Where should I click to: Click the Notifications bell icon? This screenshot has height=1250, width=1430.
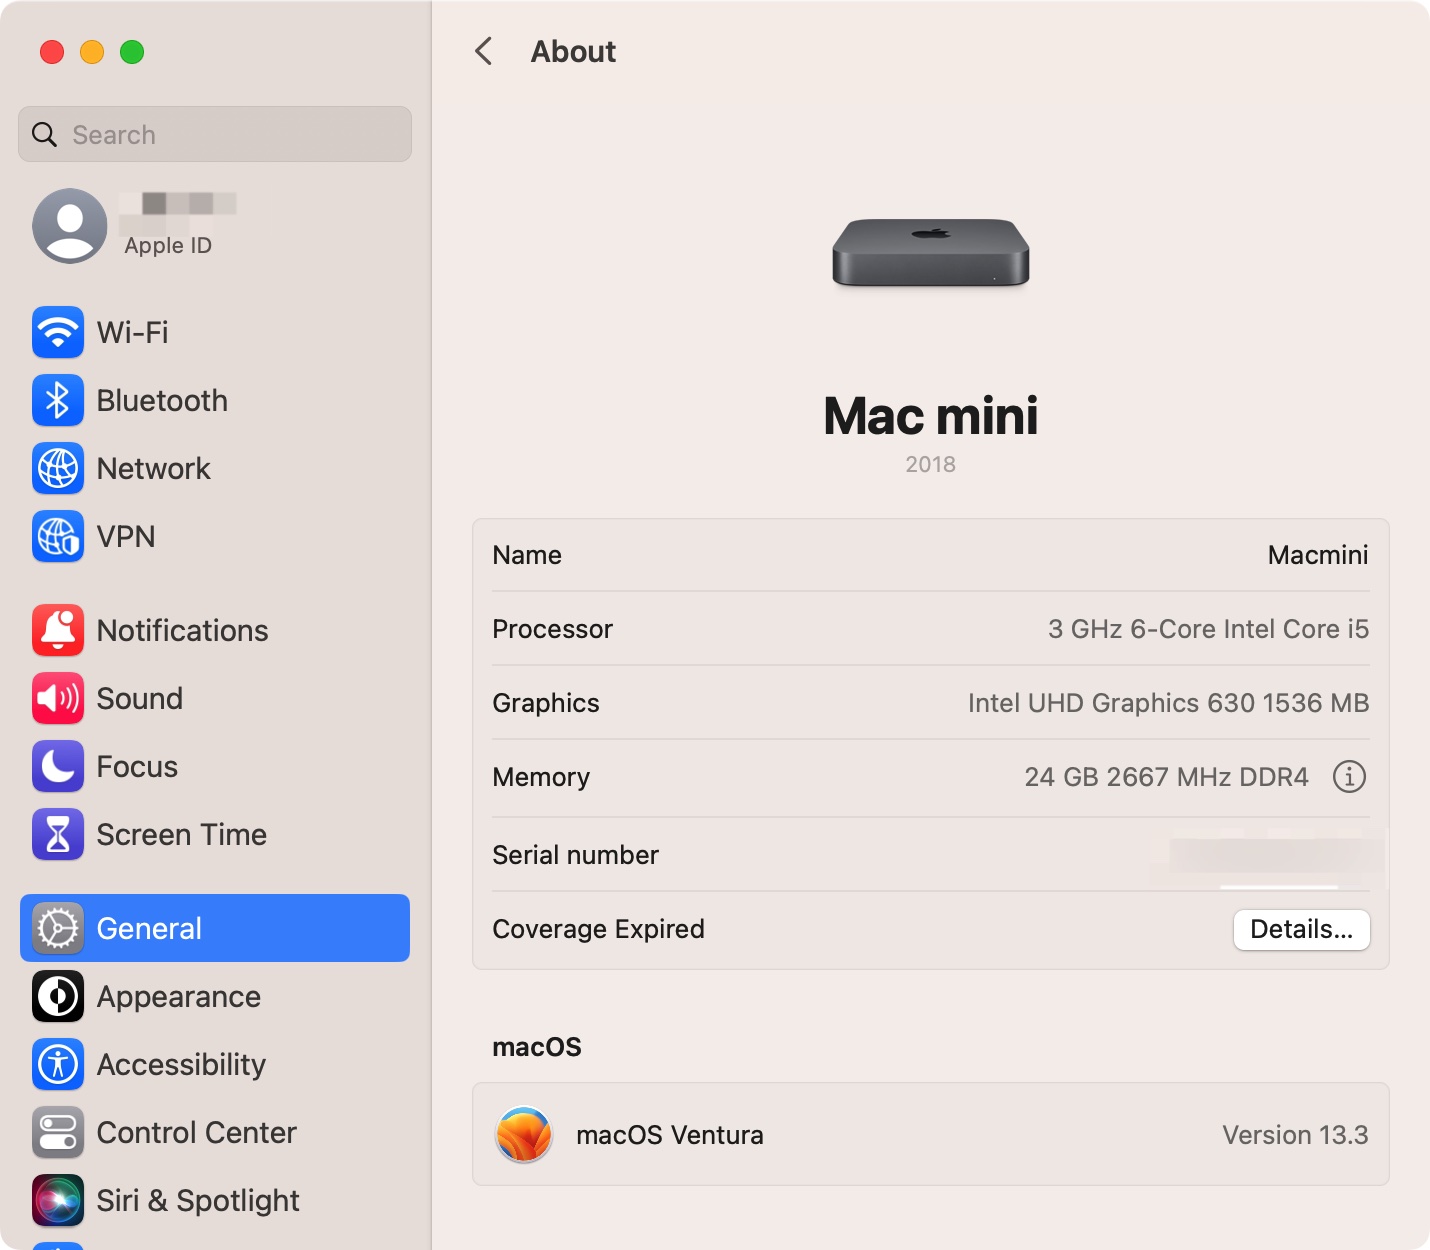click(x=58, y=630)
